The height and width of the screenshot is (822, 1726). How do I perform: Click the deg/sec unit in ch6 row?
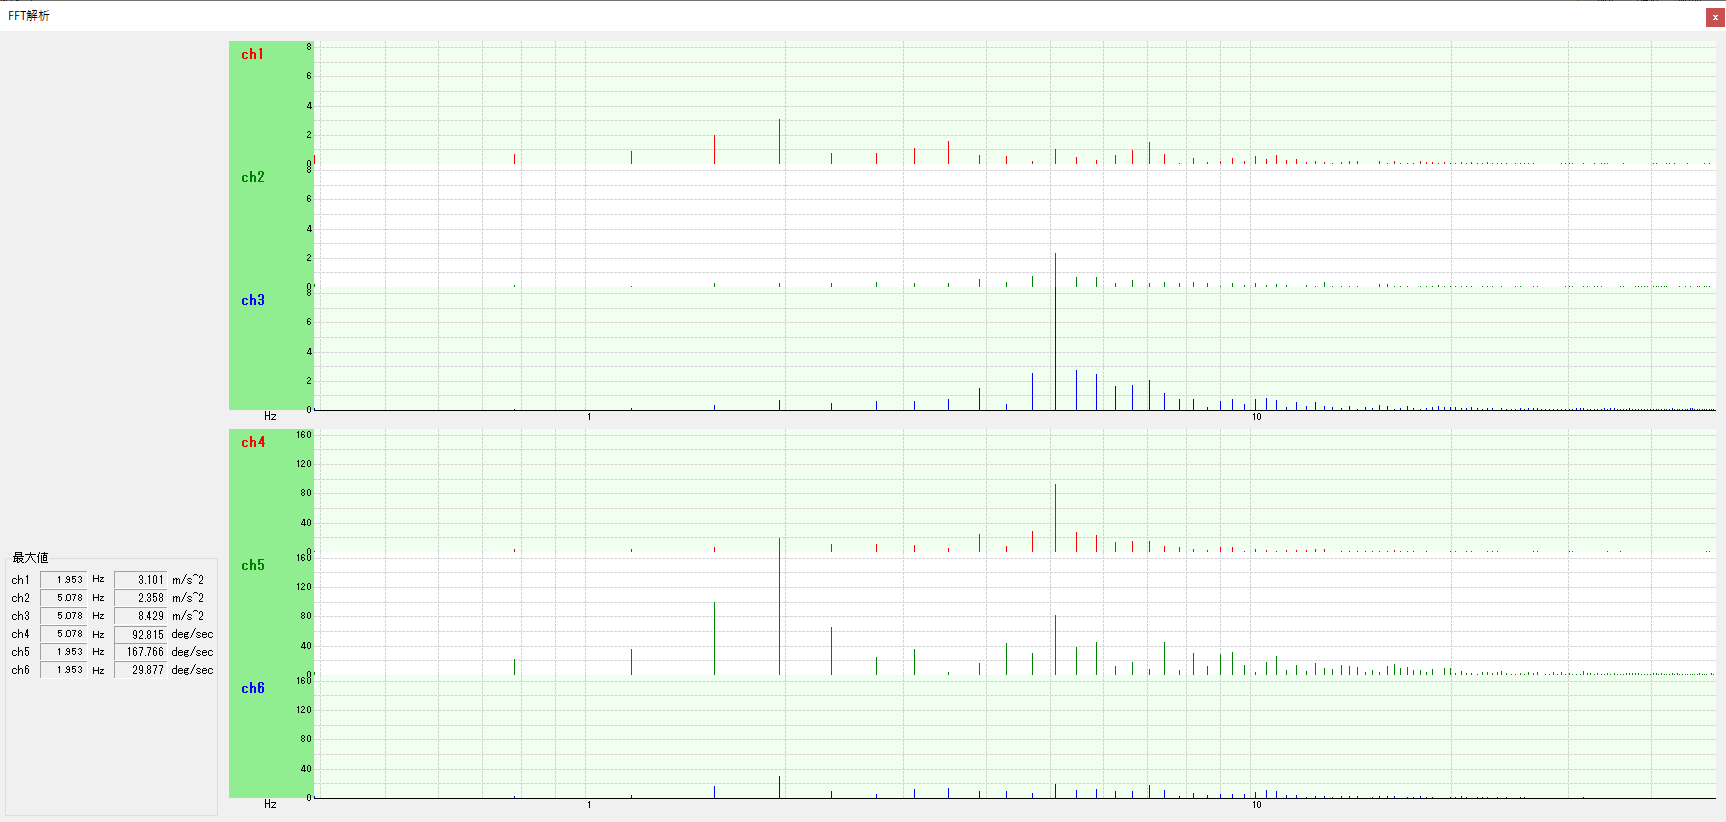(192, 670)
